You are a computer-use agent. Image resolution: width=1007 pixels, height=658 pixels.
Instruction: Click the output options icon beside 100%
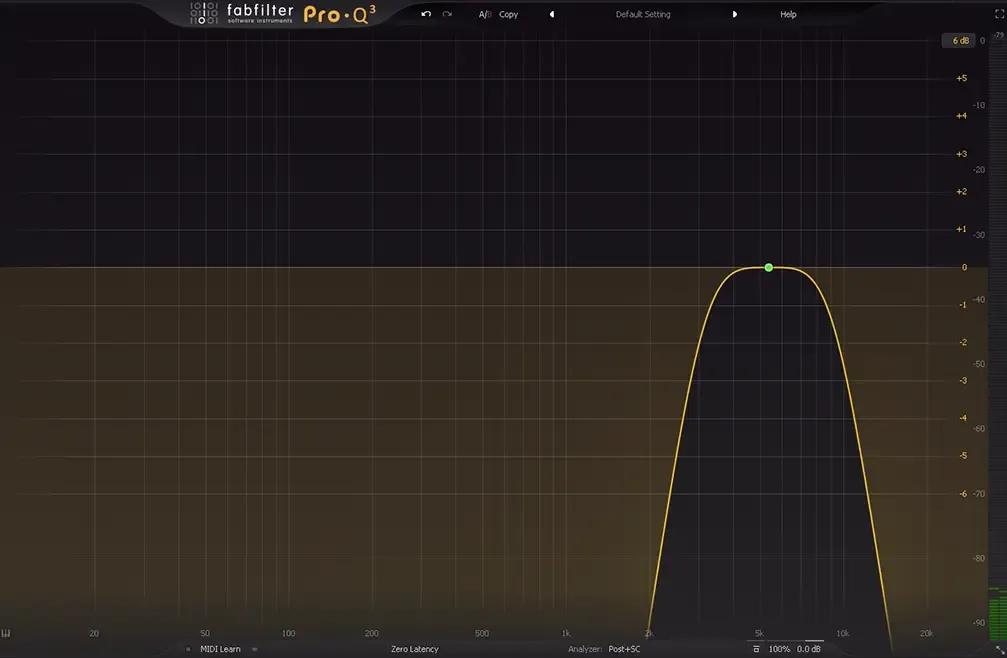point(756,649)
